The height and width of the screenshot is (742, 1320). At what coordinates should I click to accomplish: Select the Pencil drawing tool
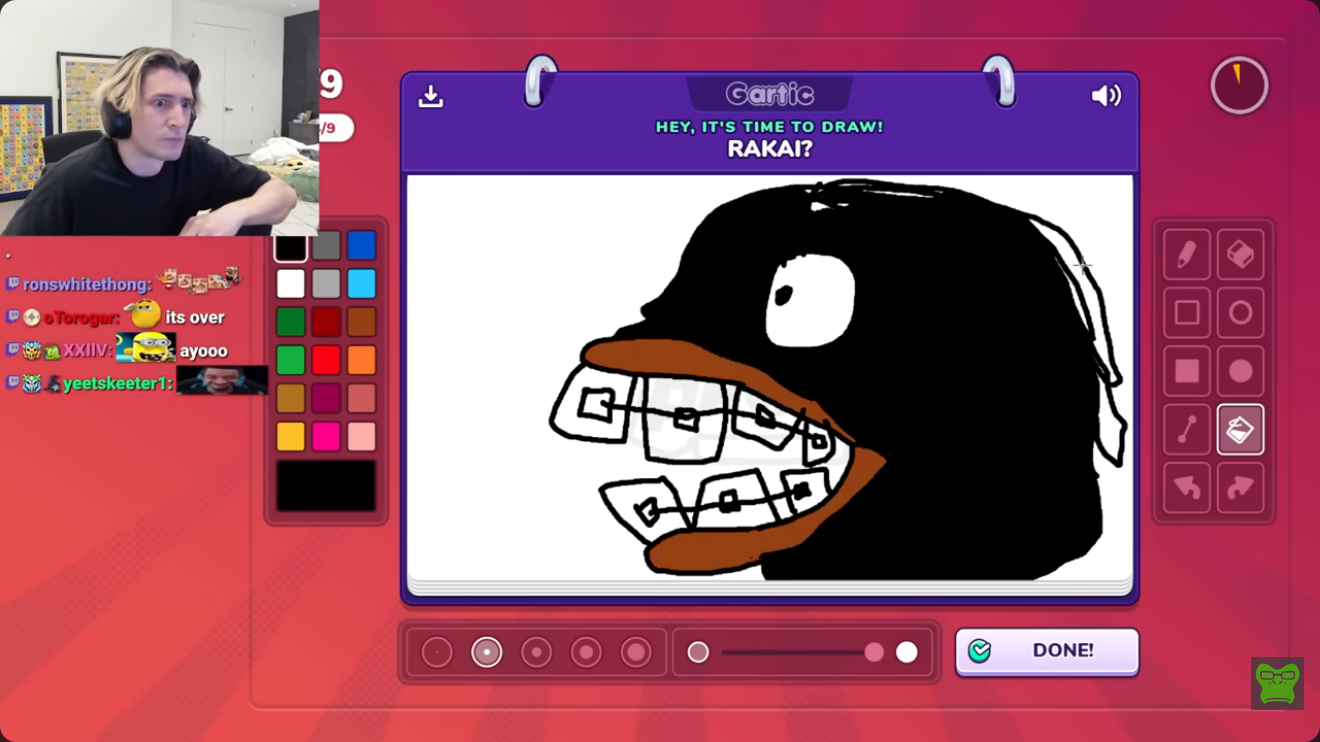pos(1186,254)
